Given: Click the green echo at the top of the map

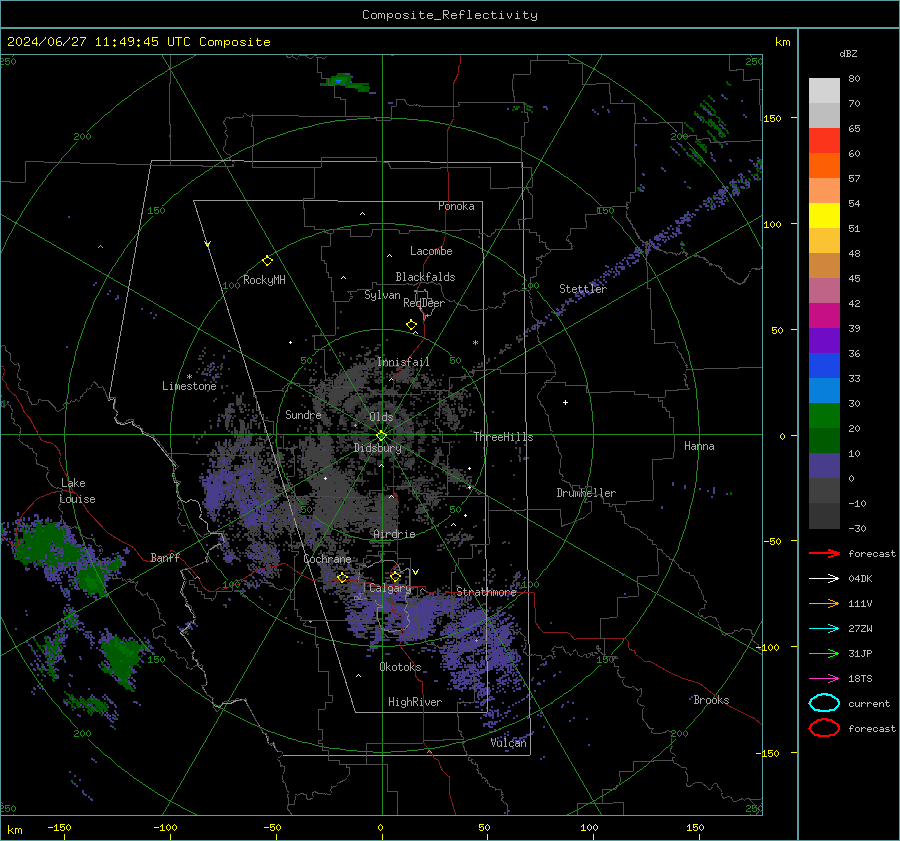Looking at the screenshot, I should point(344,82).
